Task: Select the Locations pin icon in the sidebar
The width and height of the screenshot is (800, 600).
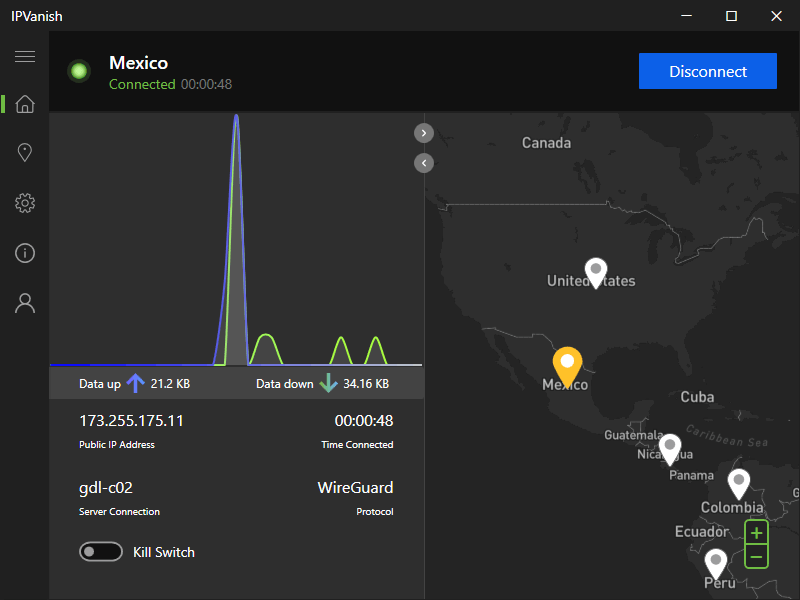Action: tap(24, 152)
